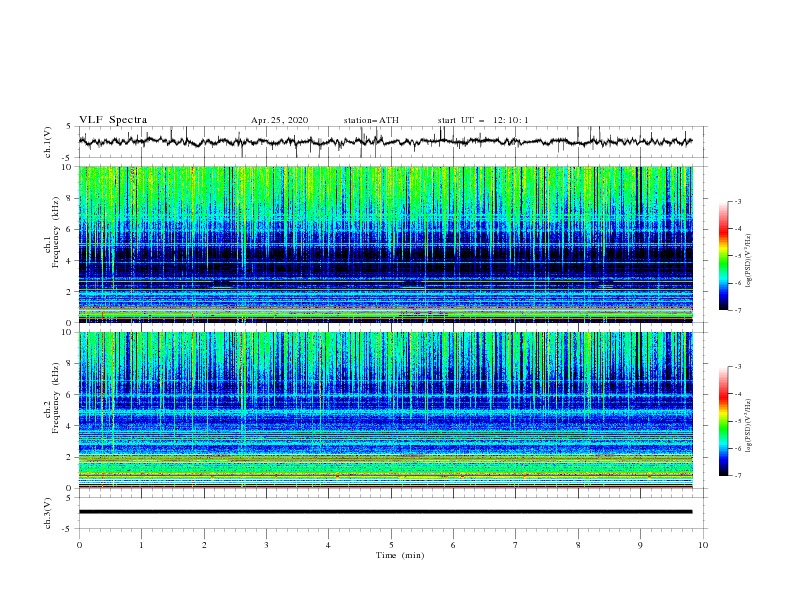Click the ch.2 spectrogram plot area

pos(385,410)
